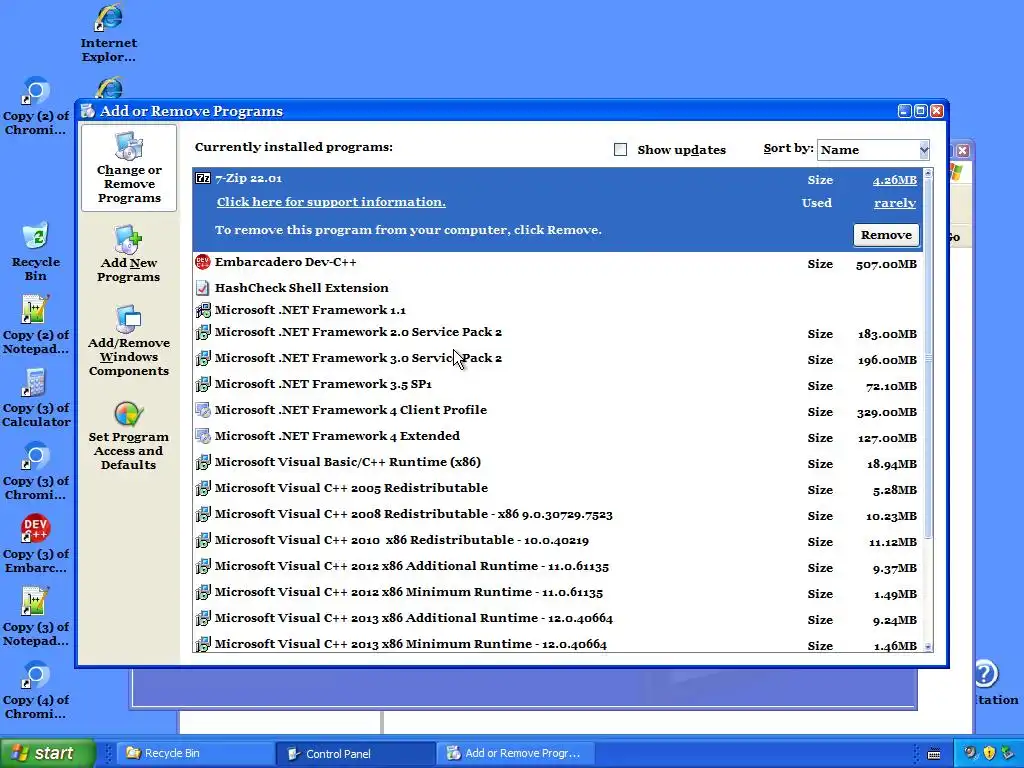Click the Visual C++ 2008 Redistributable icon

tap(203, 515)
